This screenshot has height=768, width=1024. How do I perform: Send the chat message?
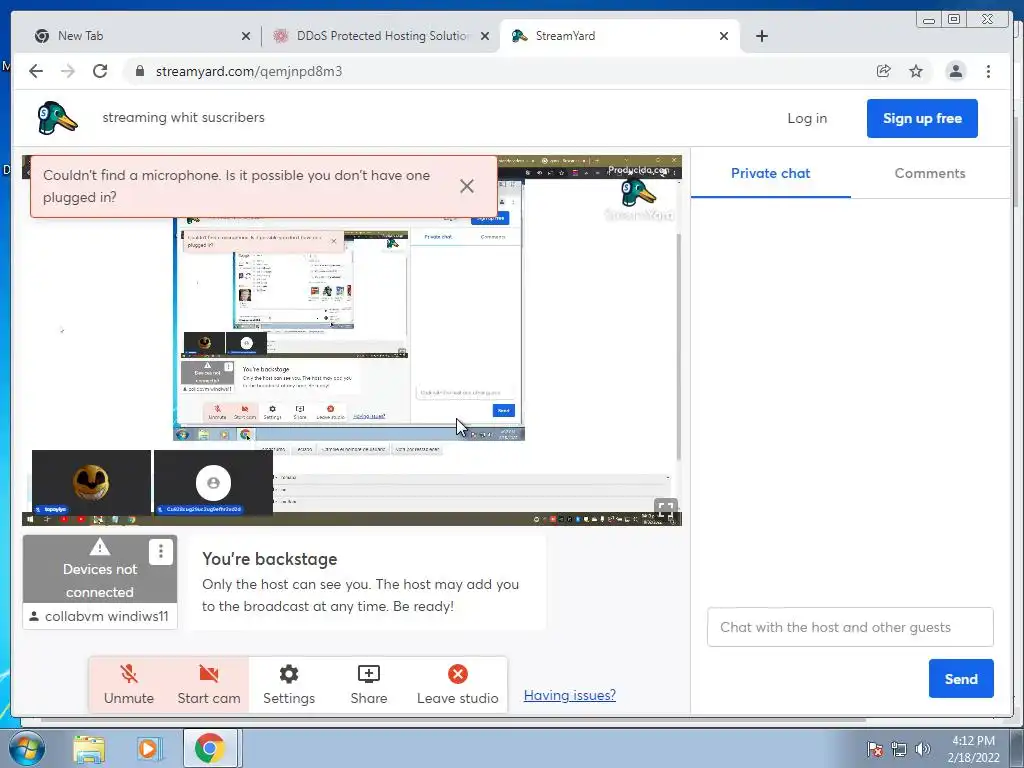pos(961,679)
